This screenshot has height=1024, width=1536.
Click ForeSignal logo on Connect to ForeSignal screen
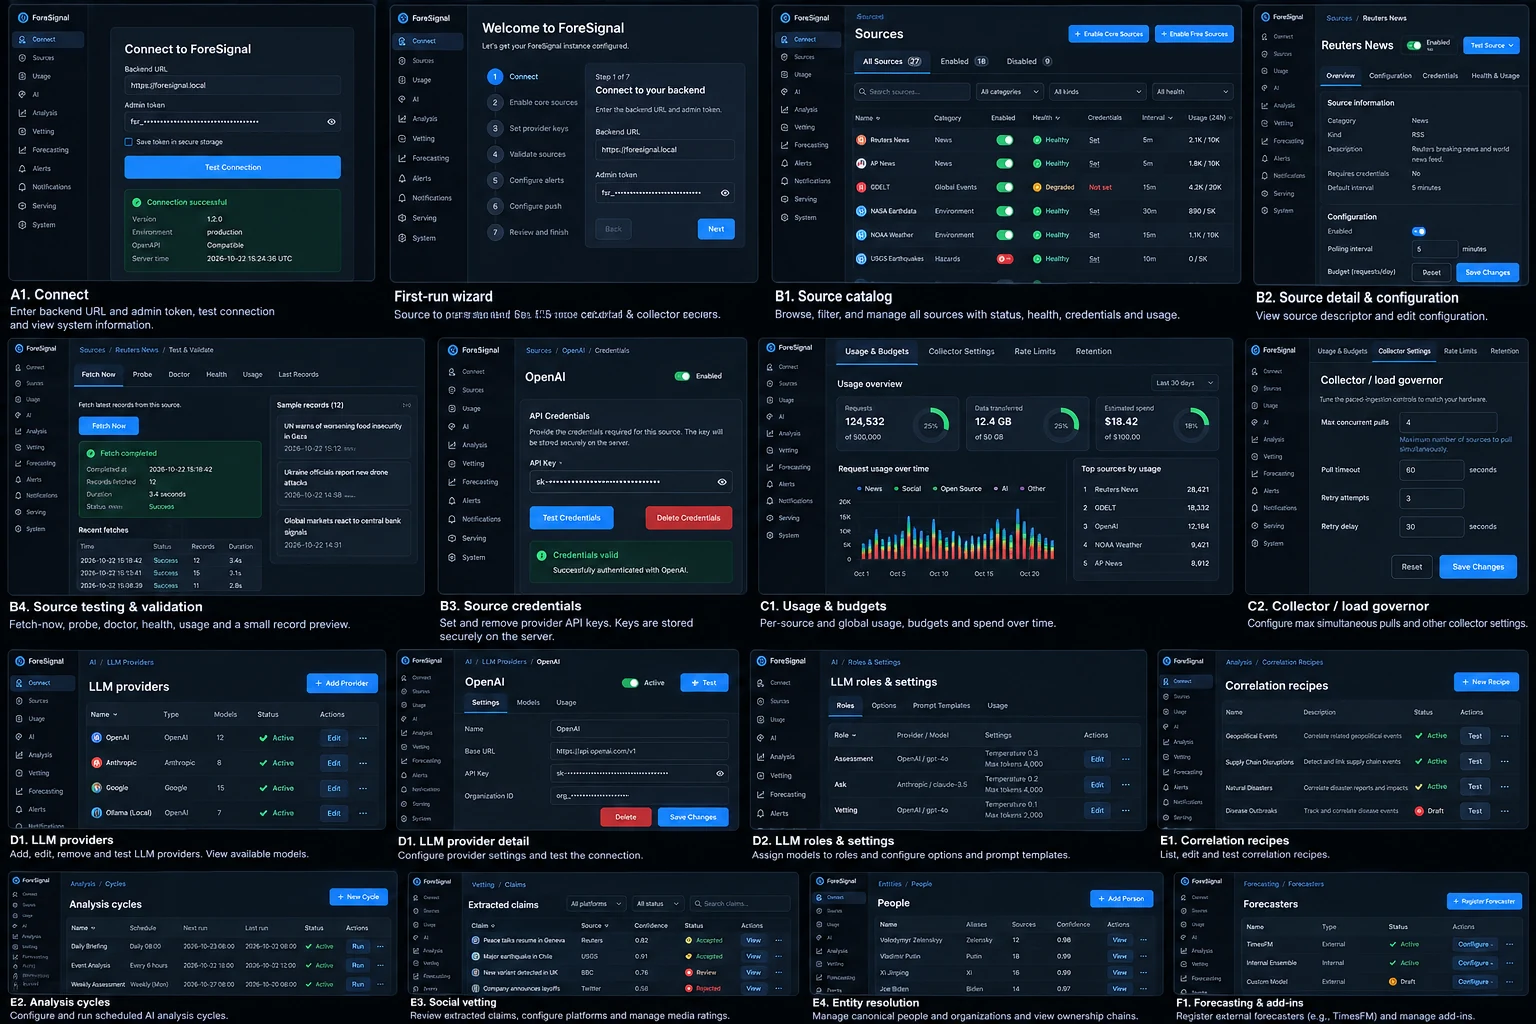click(x=23, y=18)
